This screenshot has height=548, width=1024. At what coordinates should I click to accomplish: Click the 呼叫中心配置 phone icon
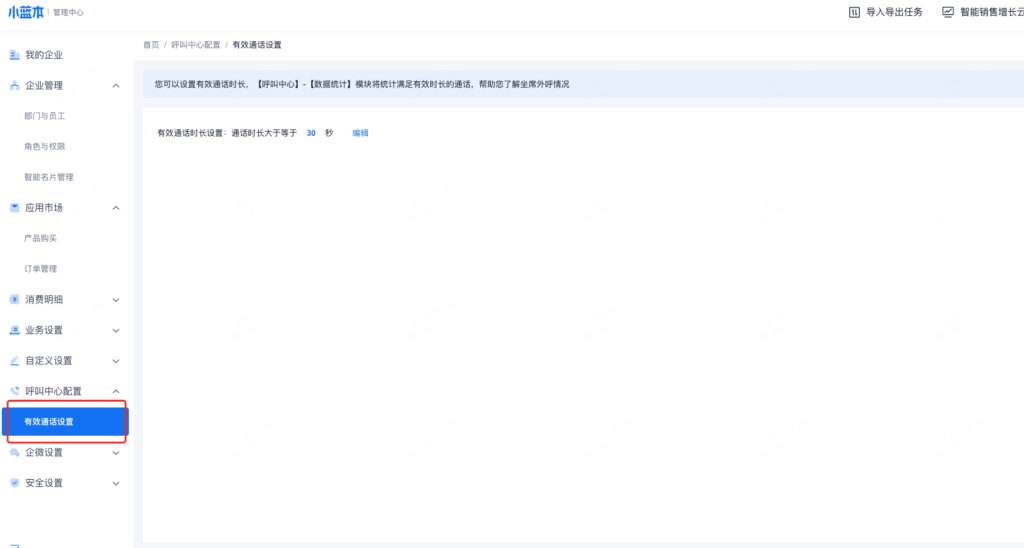pos(14,391)
